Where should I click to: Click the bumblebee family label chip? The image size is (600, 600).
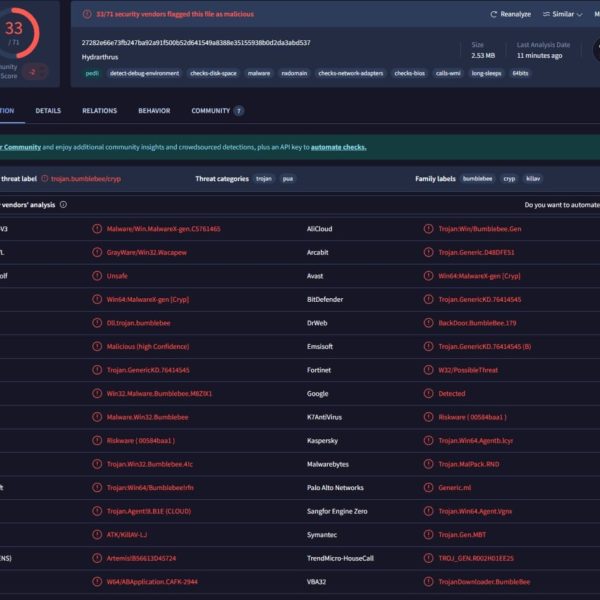click(477, 179)
